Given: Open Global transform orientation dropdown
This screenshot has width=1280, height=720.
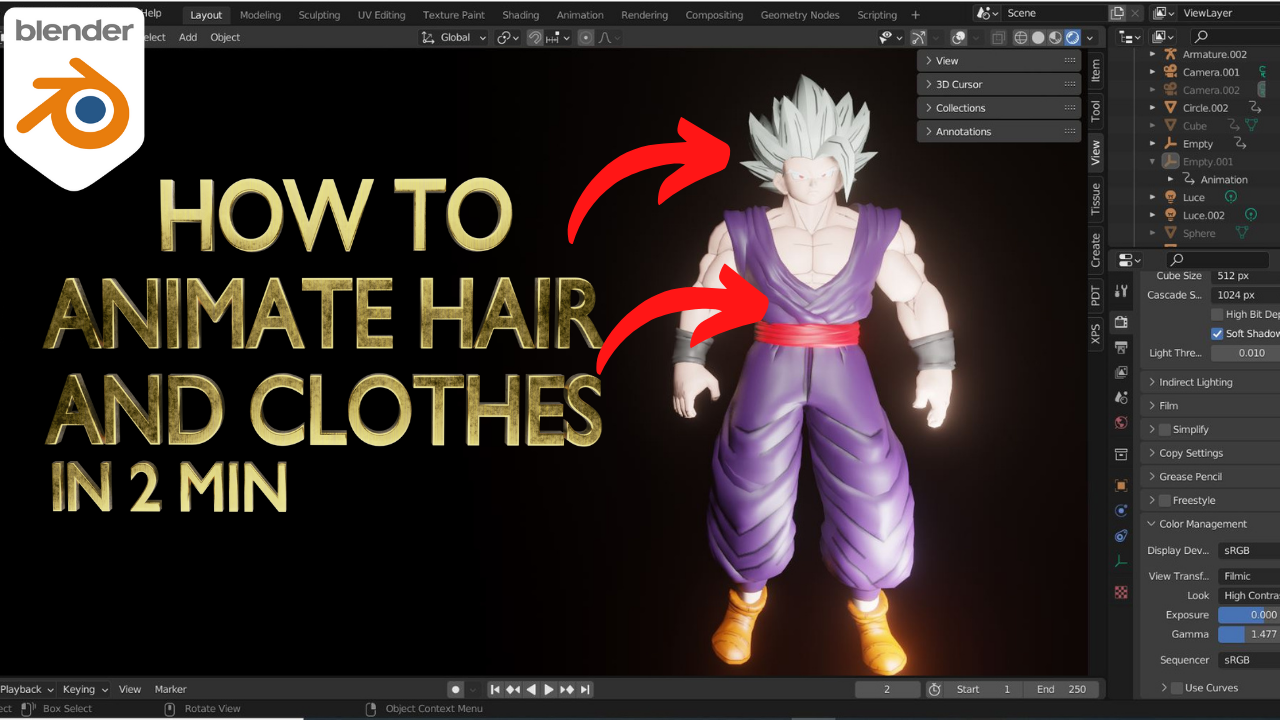Looking at the screenshot, I should [x=455, y=38].
